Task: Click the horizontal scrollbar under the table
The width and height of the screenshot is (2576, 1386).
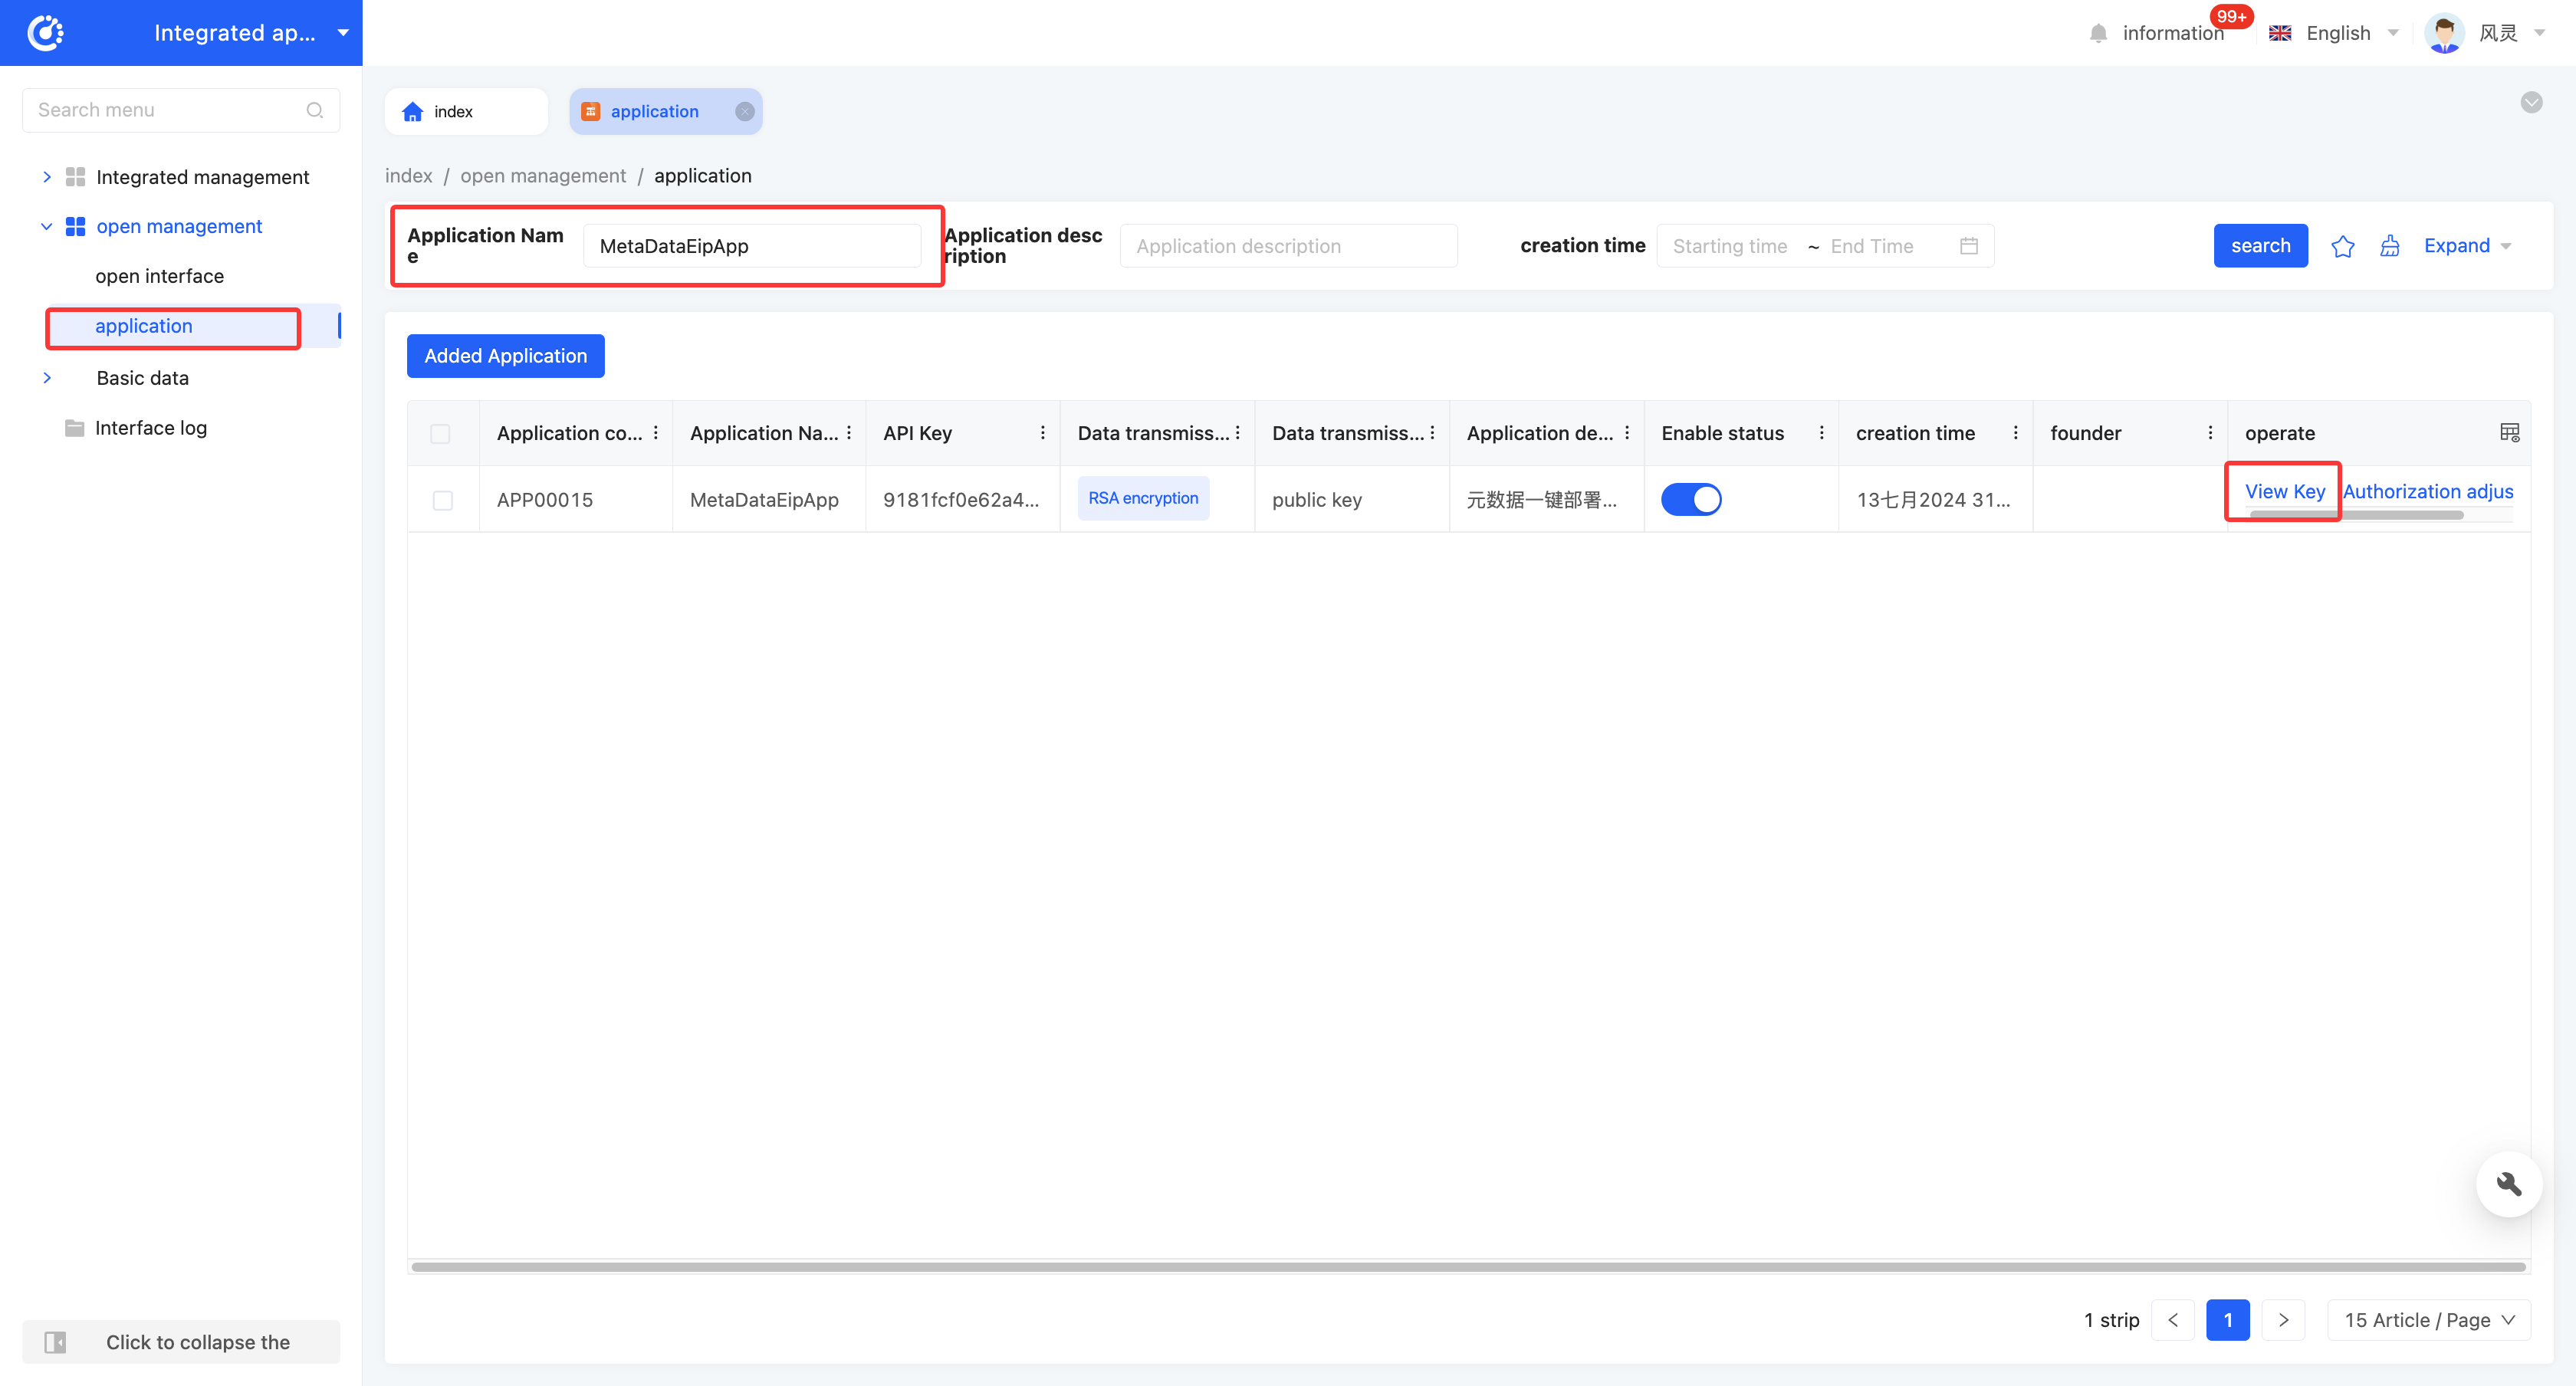Action: pyautogui.click(x=1468, y=1267)
